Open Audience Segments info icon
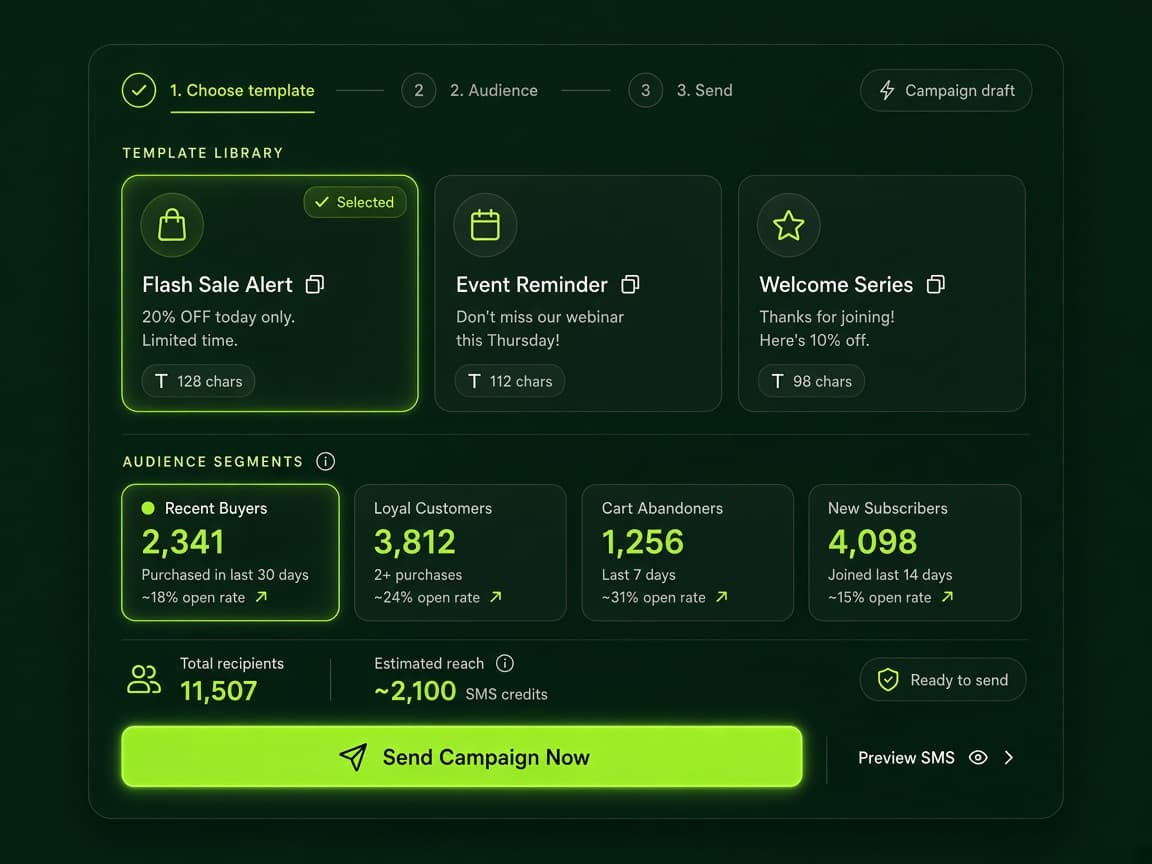The image size is (1152, 864). coord(325,461)
